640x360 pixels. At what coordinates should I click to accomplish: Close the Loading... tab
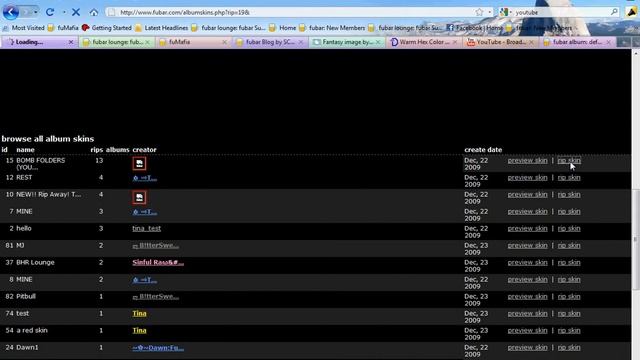[x=71, y=42]
